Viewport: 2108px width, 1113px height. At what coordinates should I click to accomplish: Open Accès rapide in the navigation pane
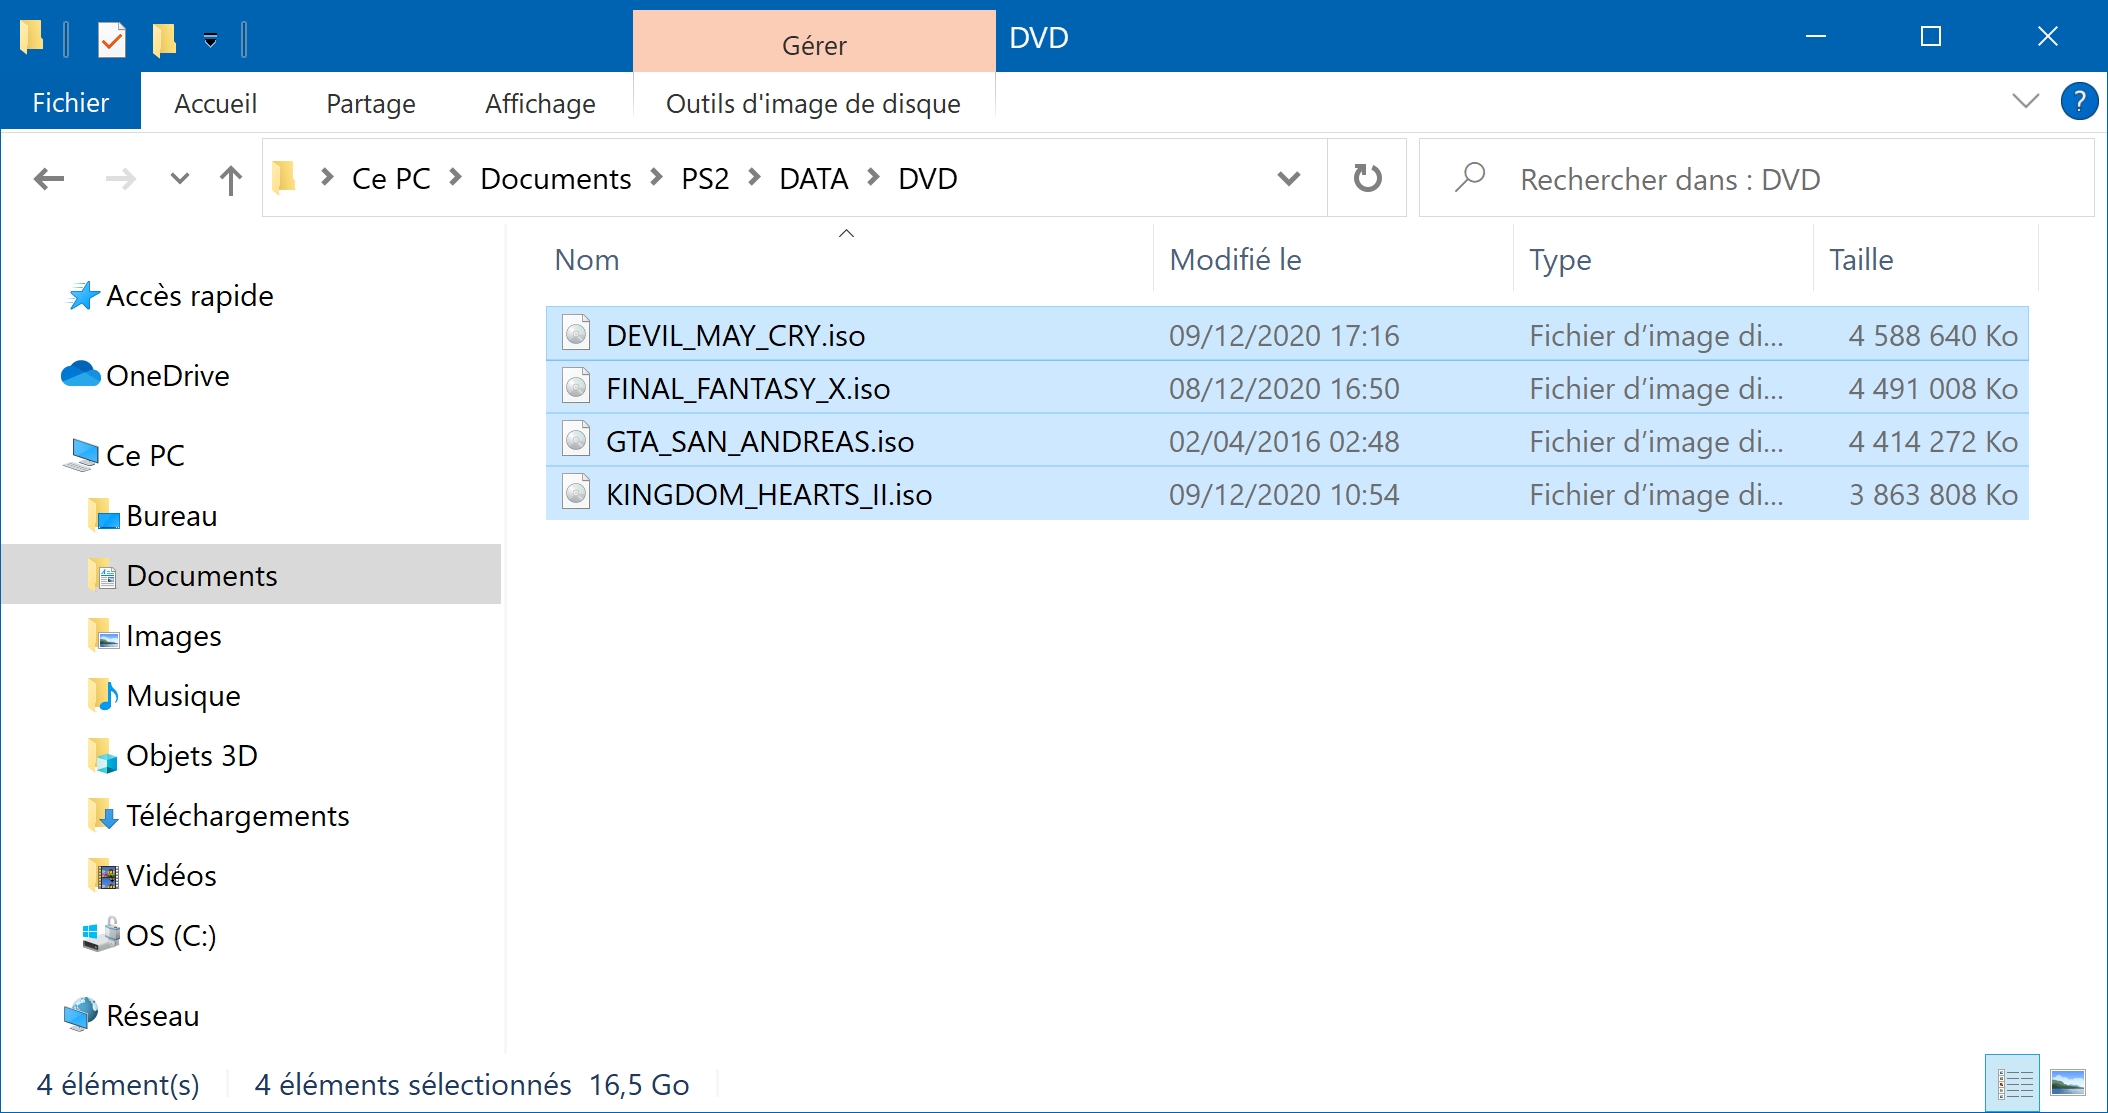coord(189,295)
